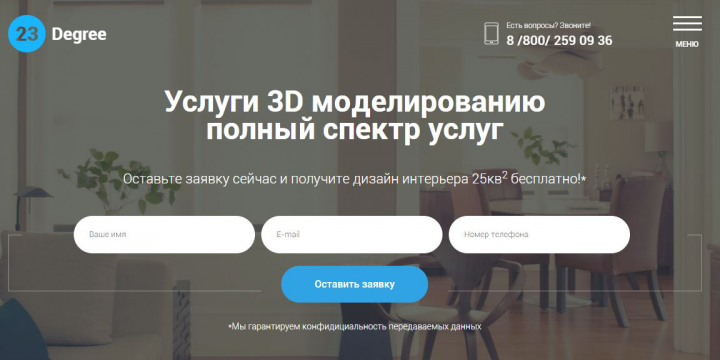
Task: Click the Оставить заявку button
Action: tap(354, 284)
